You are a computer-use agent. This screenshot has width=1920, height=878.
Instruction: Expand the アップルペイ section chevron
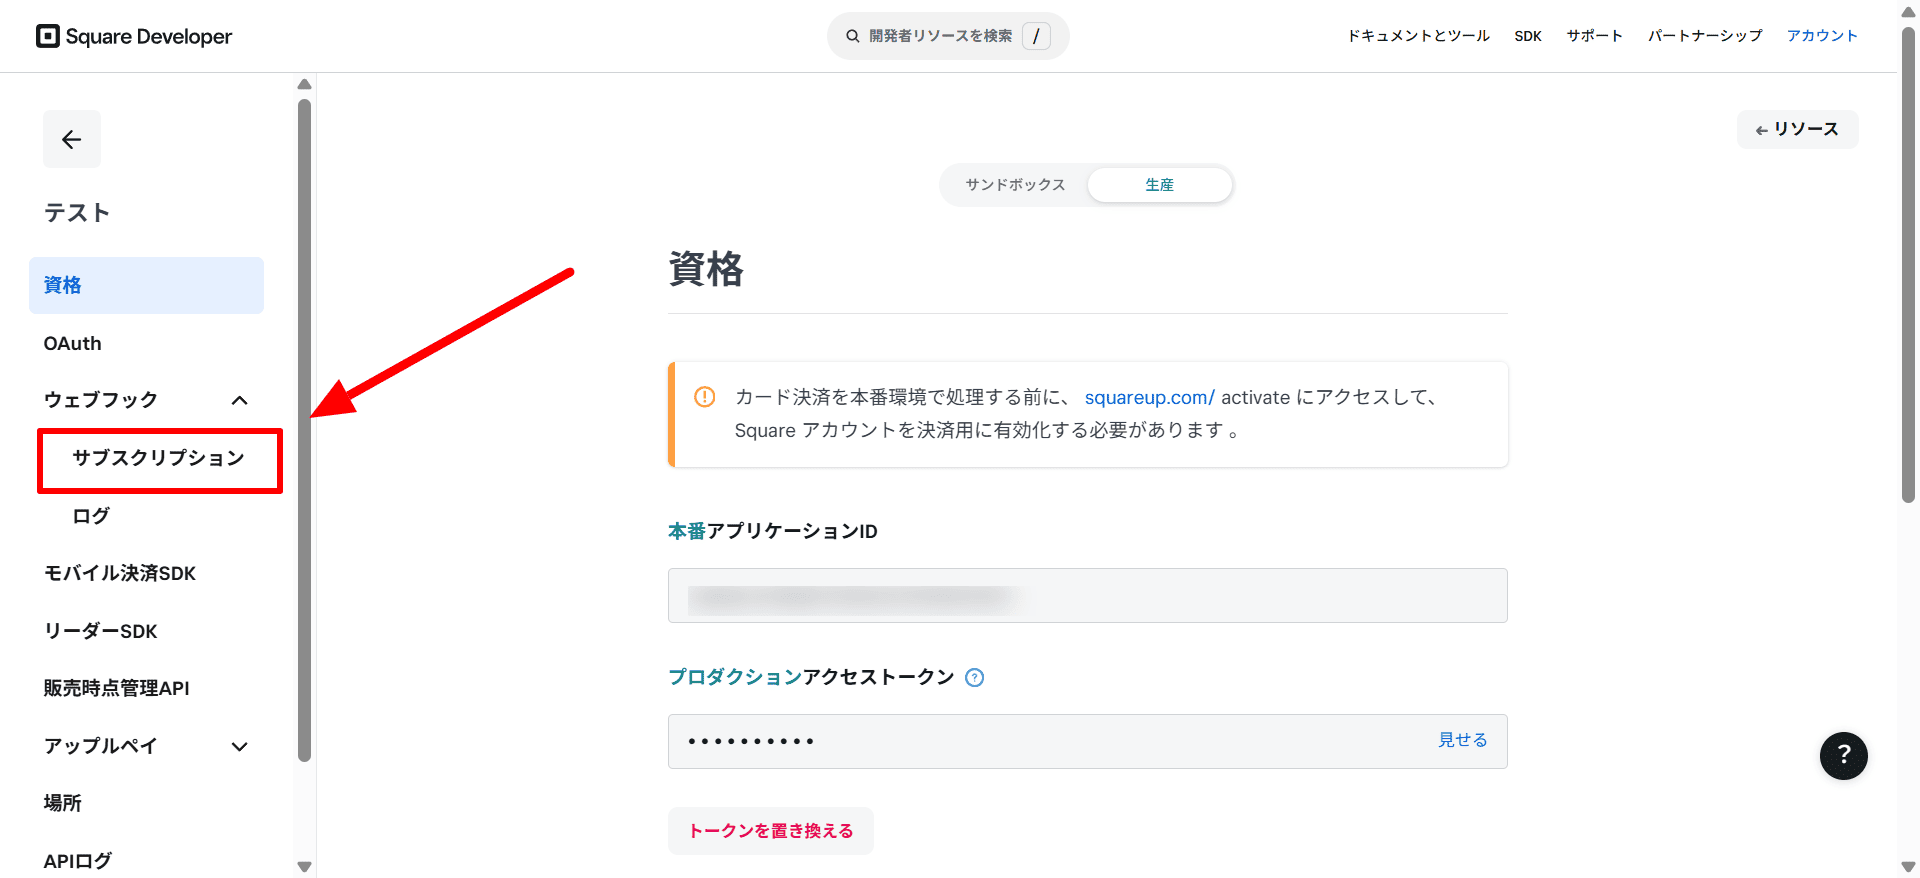point(239,746)
